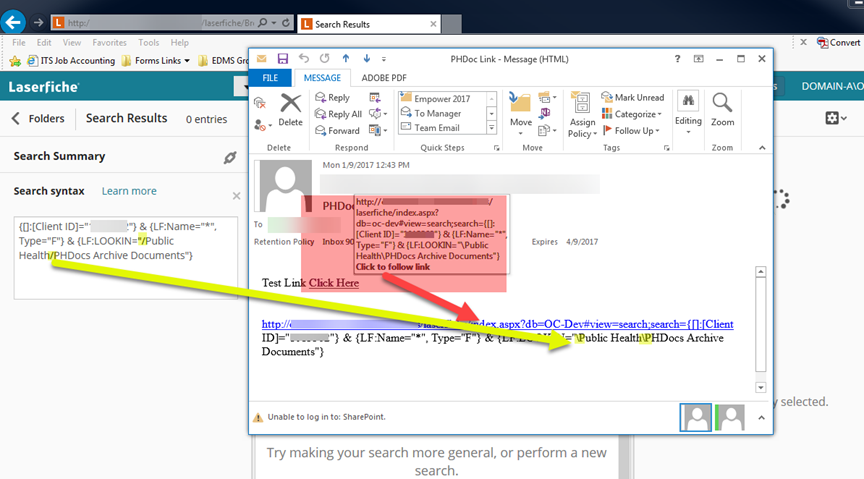Viewport: 864px width, 479px height.
Task: Mark the message as Unread
Action: coord(633,98)
